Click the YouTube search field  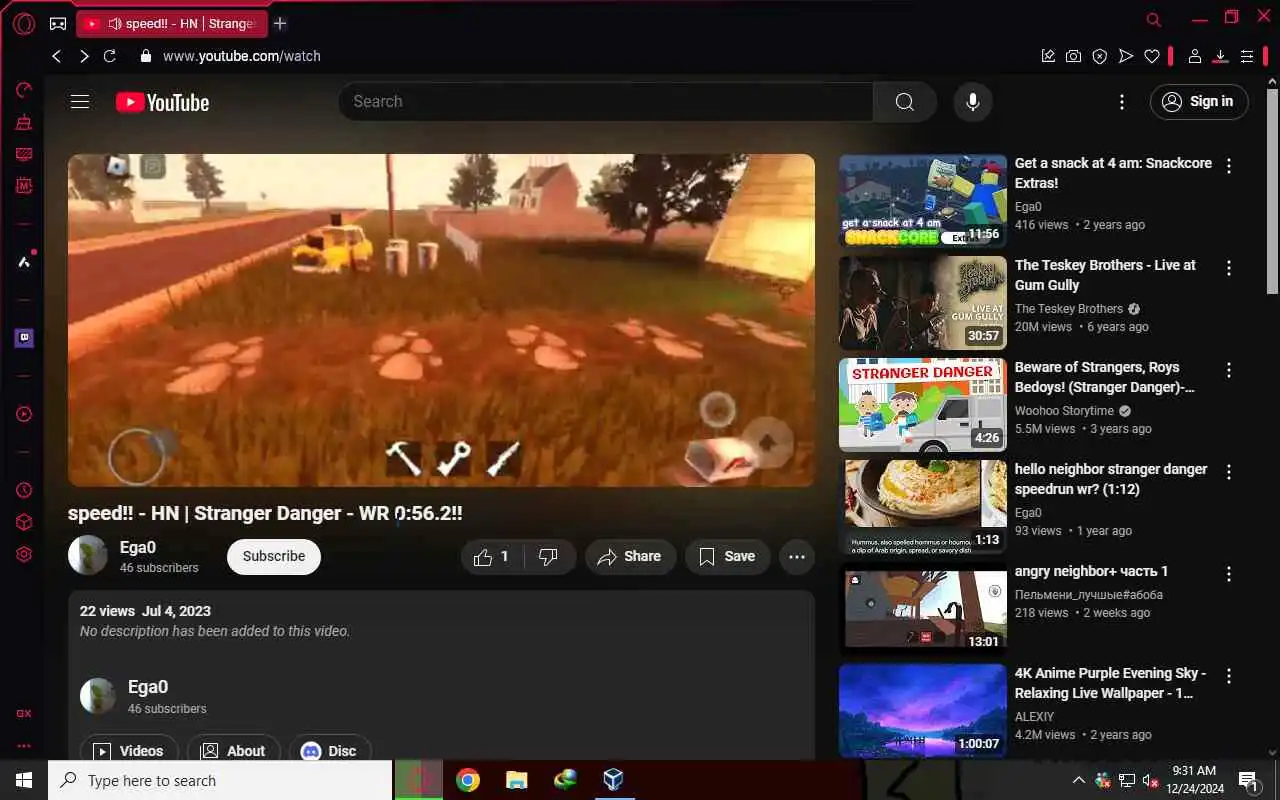point(606,101)
